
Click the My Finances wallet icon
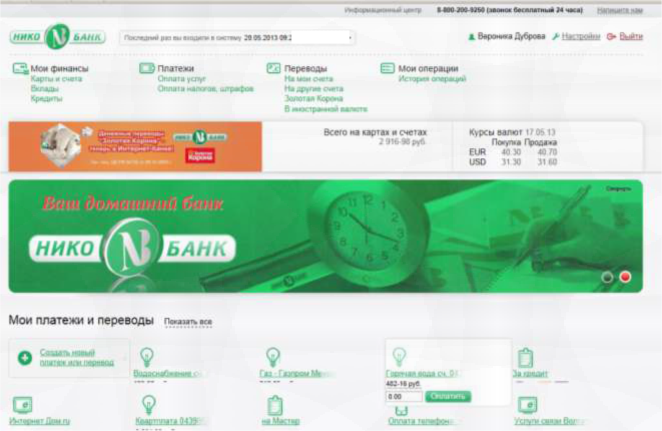(20, 68)
